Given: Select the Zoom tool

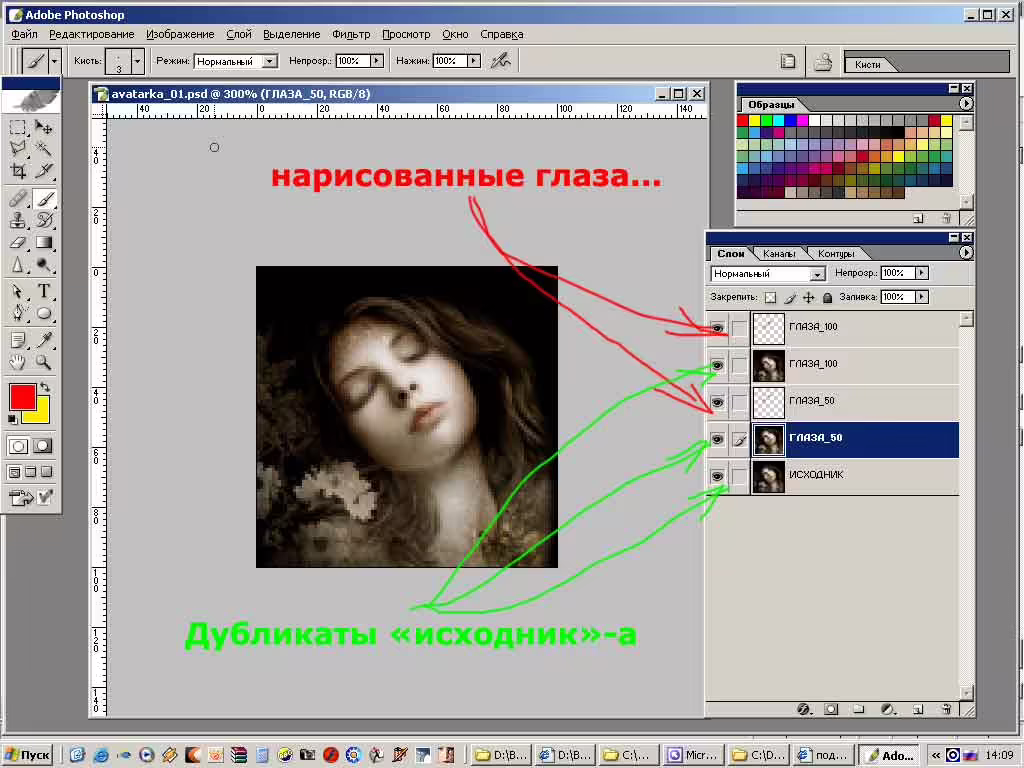Looking at the screenshot, I should click(x=44, y=362).
